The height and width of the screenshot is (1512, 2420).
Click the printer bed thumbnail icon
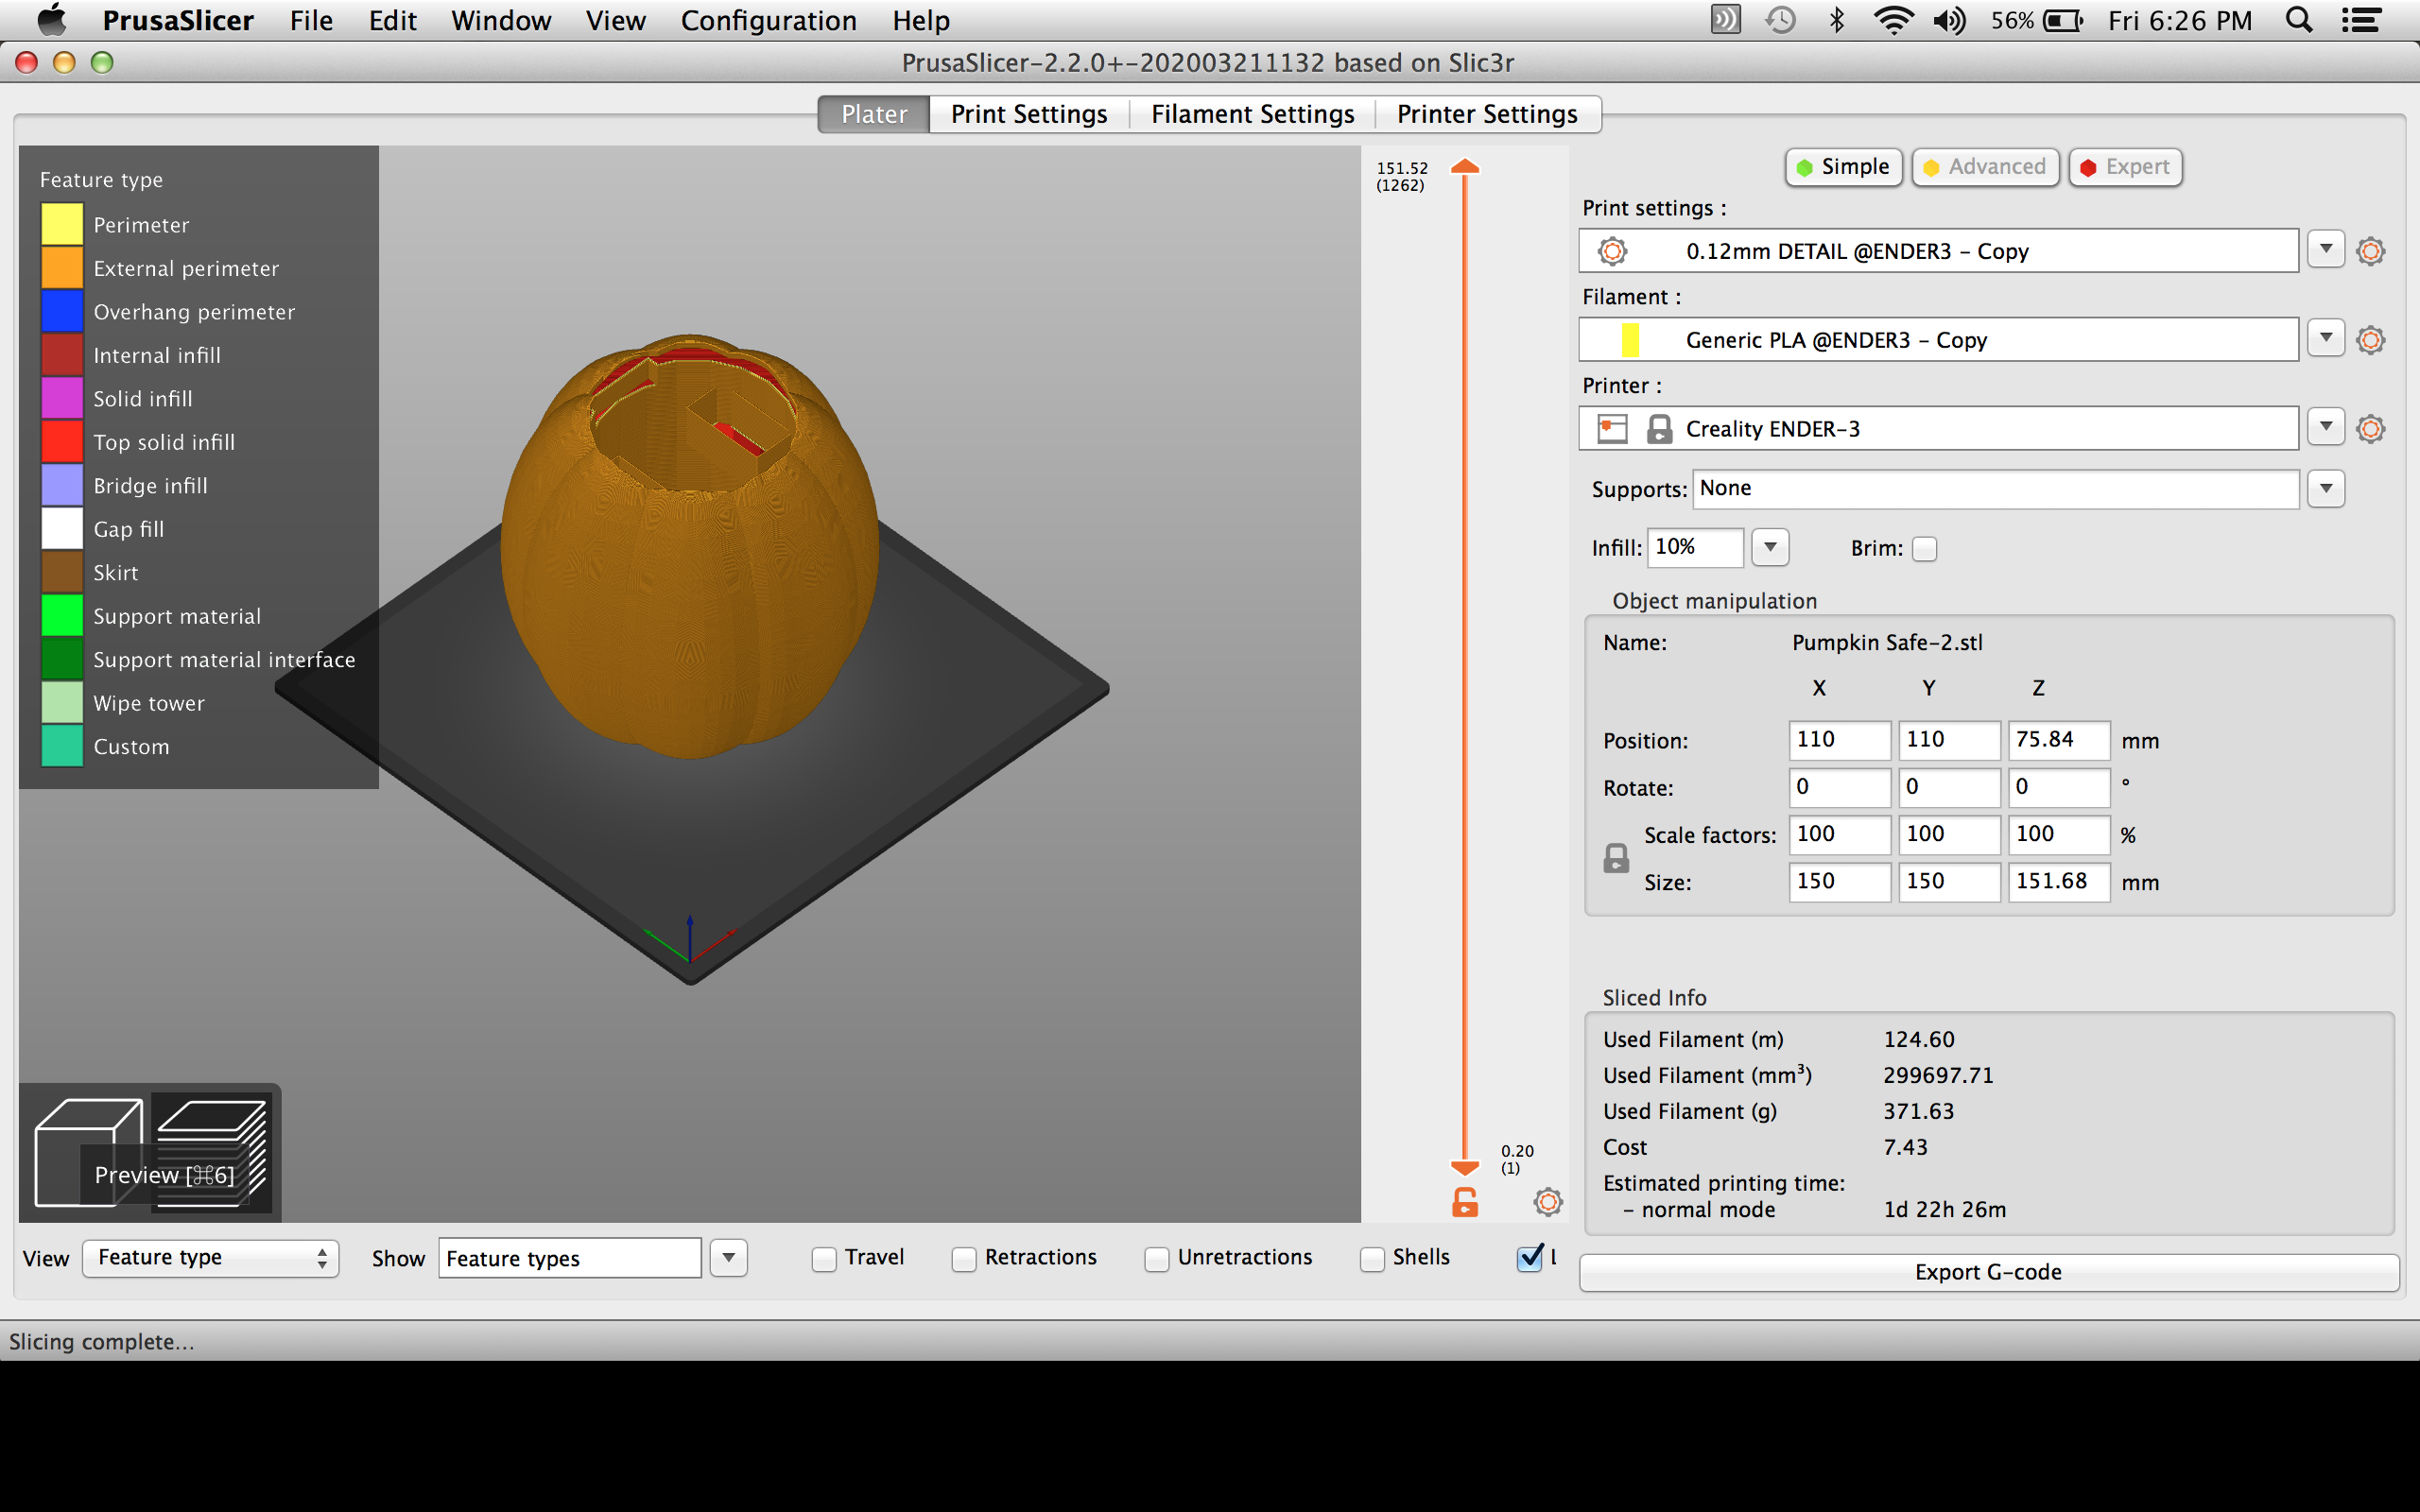(1612, 429)
